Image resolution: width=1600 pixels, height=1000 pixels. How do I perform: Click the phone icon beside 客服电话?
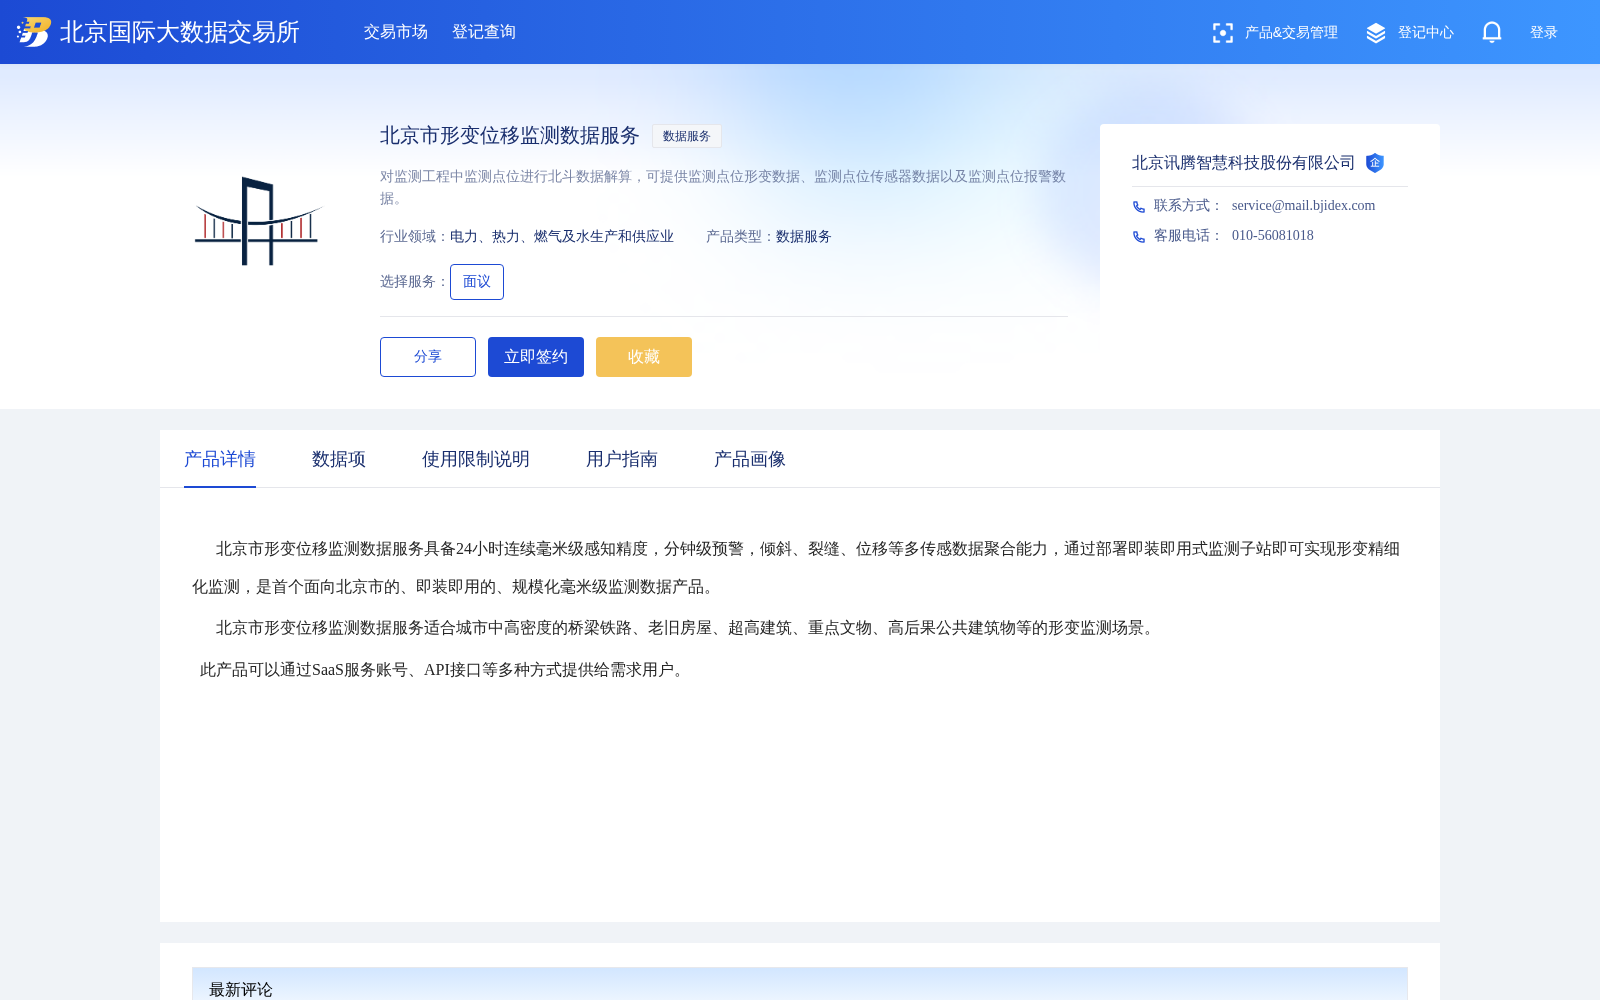[1139, 236]
